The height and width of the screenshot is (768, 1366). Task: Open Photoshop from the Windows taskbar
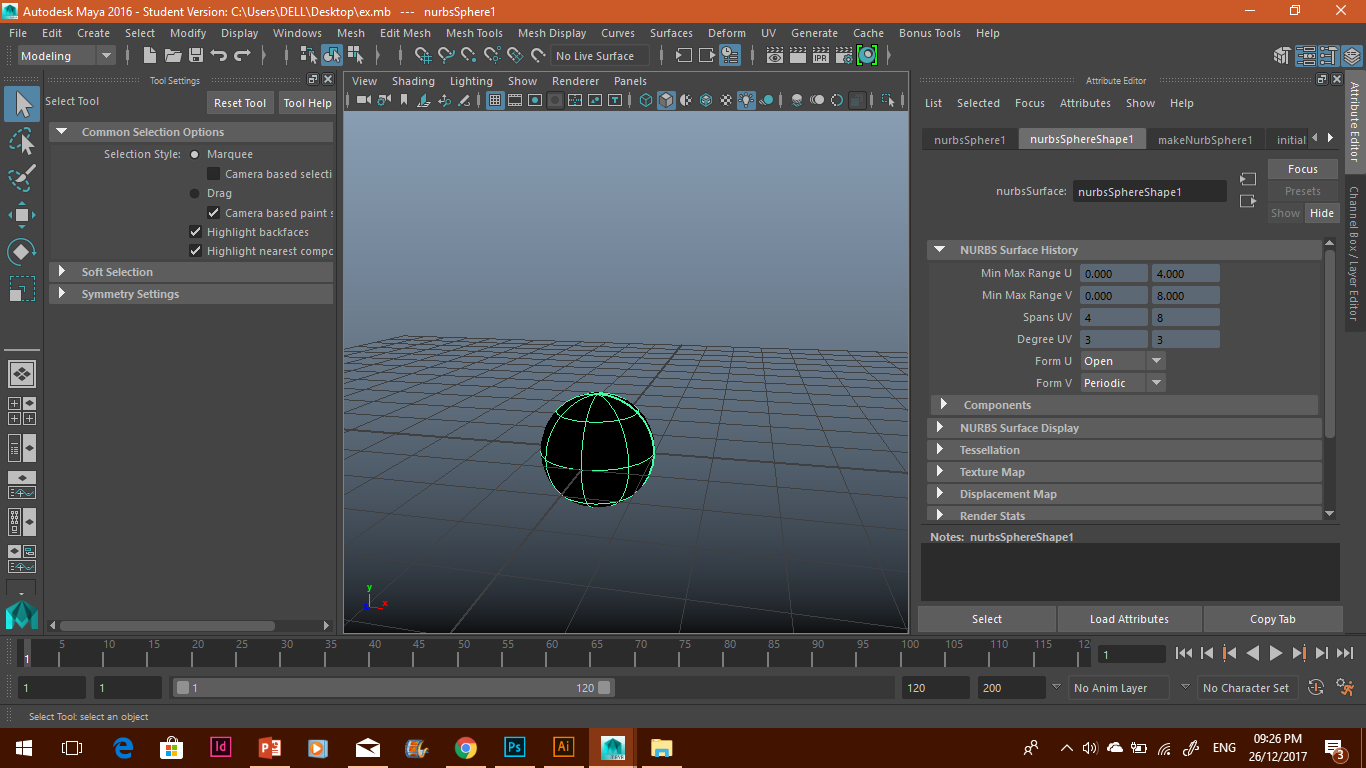pyautogui.click(x=514, y=747)
